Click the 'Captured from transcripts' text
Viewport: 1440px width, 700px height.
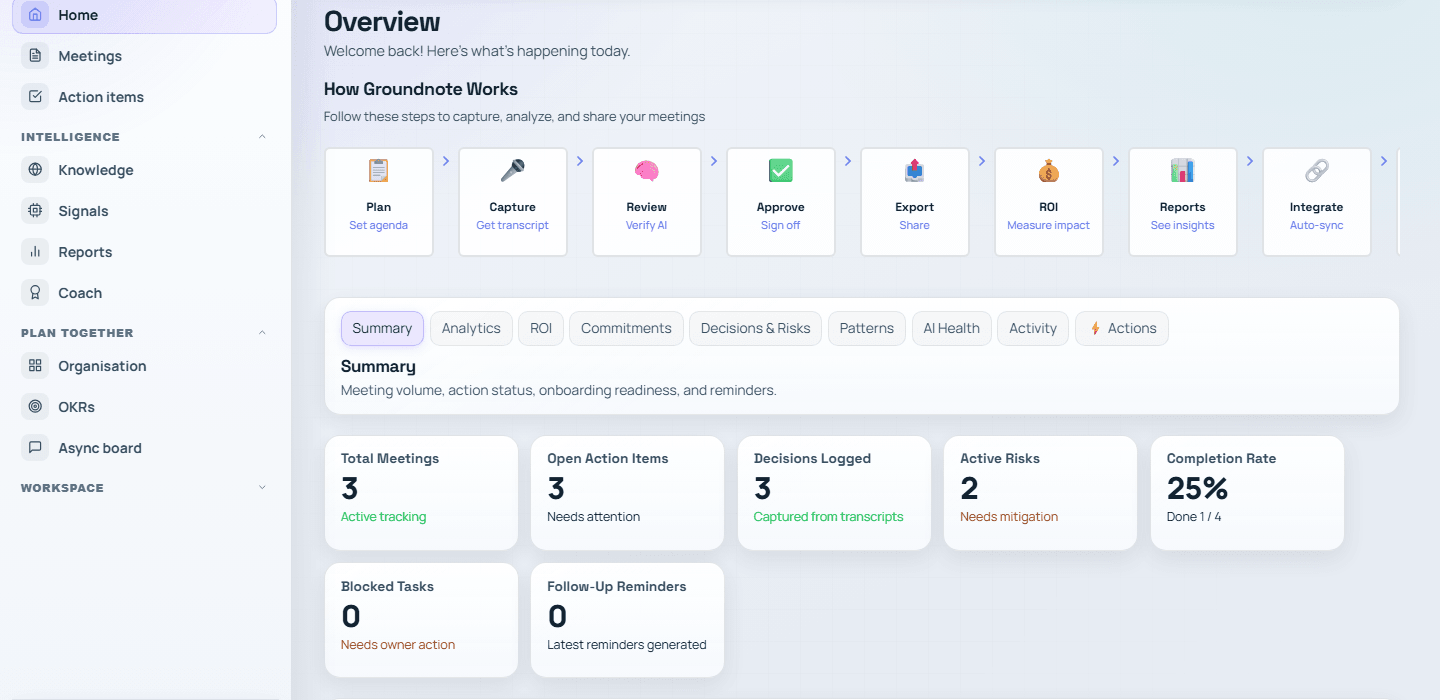[x=828, y=517]
